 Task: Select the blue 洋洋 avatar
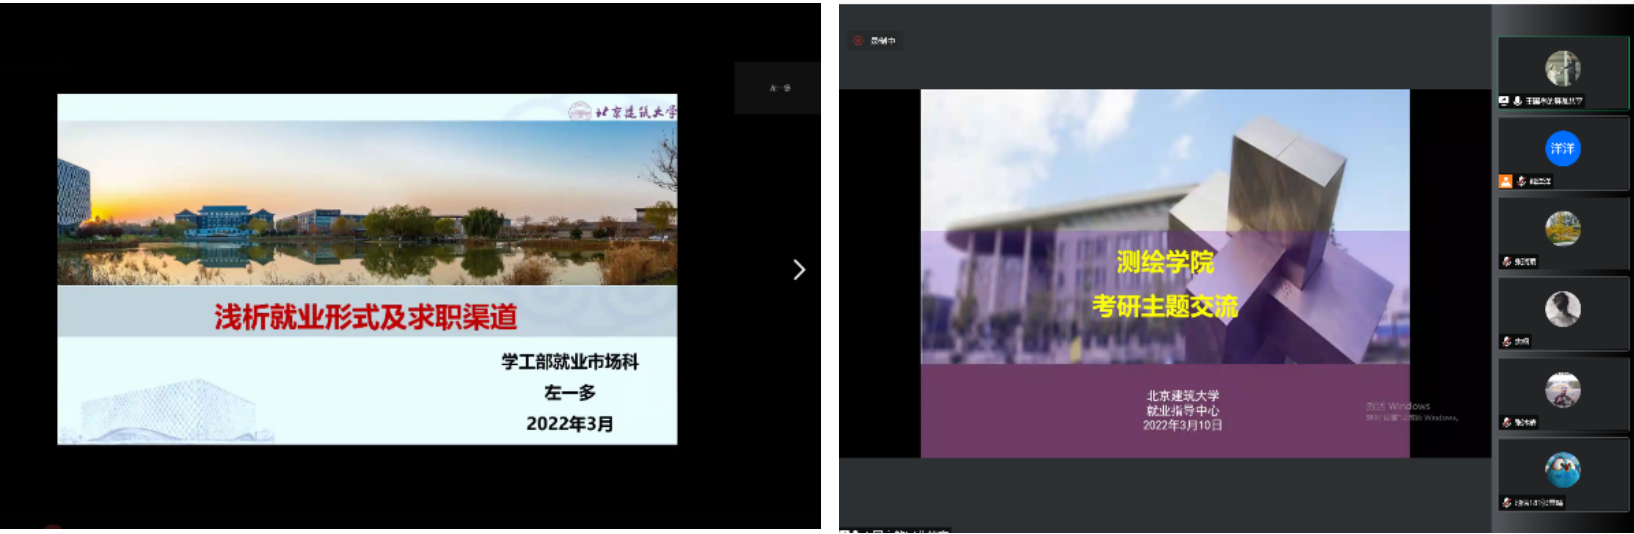(1562, 149)
